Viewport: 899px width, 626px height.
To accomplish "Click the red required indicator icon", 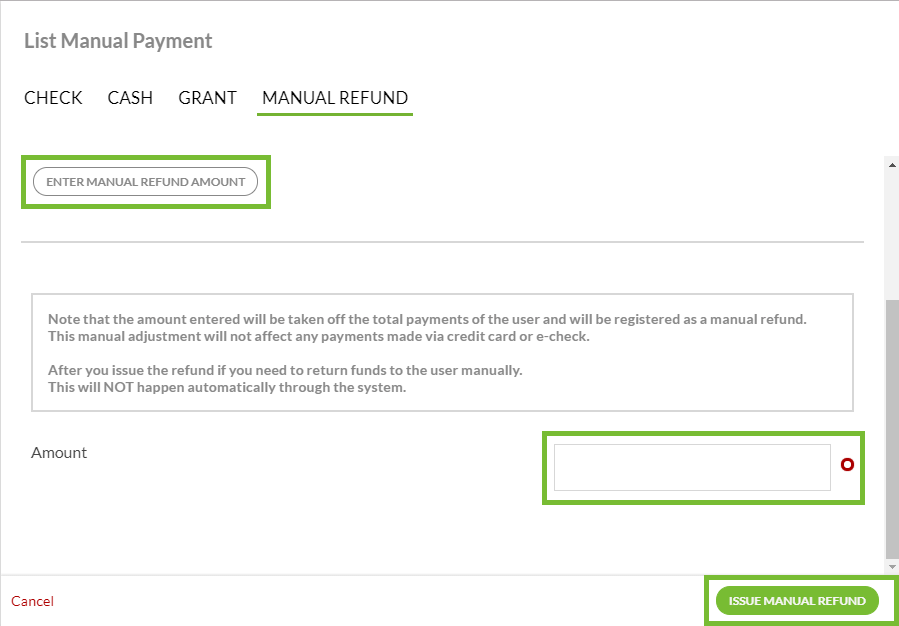I will click(848, 464).
